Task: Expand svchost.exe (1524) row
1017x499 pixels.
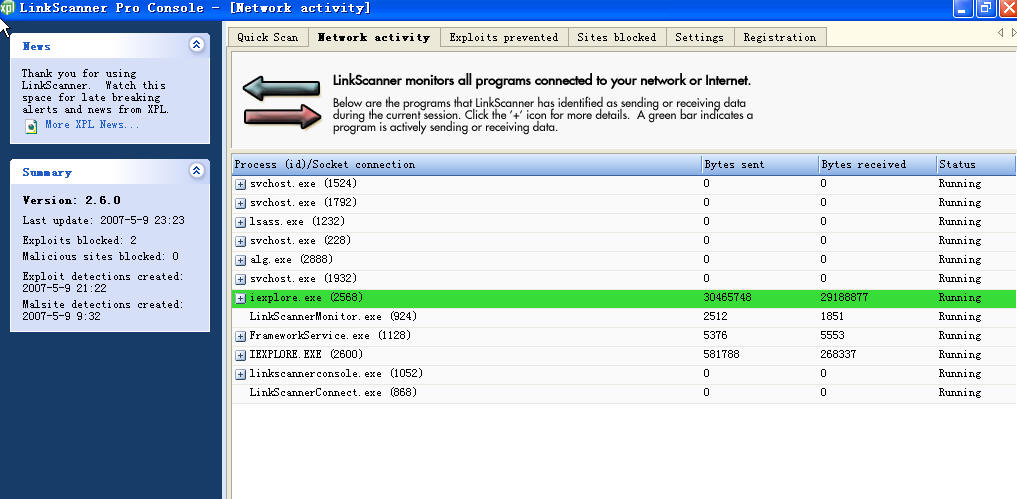Action: pos(241,184)
